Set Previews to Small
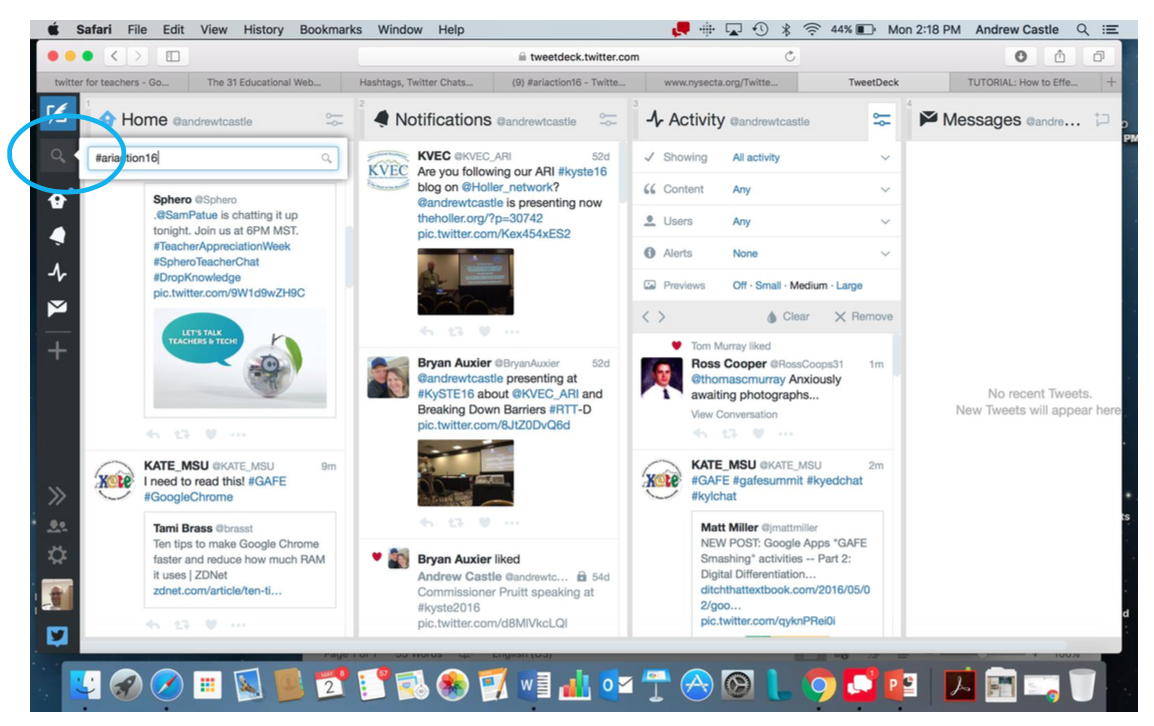This screenshot has height=726, width=1154. tap(768, 285)
